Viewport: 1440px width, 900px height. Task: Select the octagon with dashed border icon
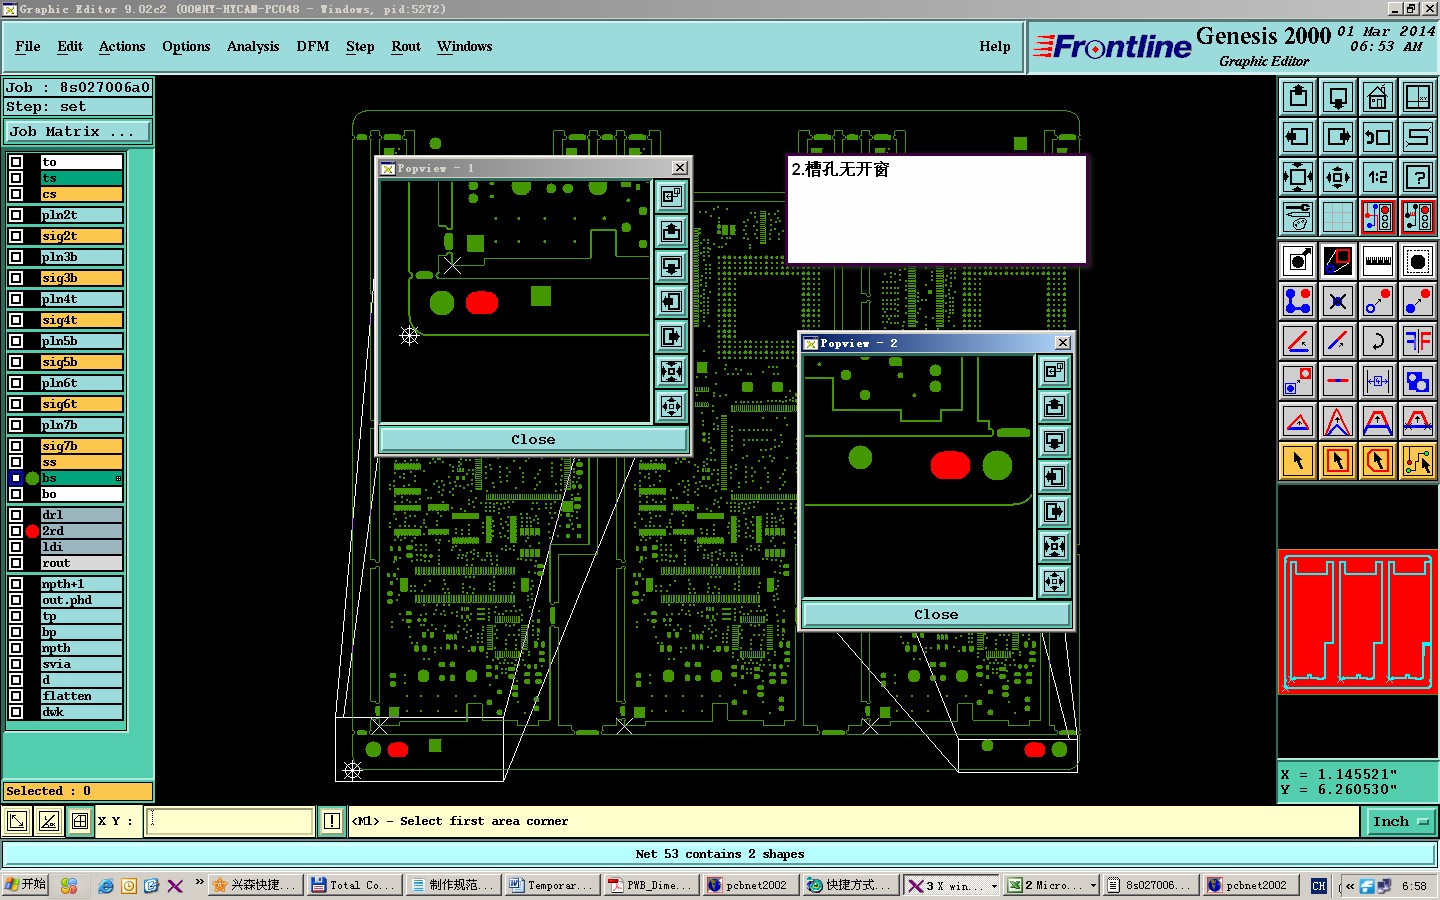tap(1418, 261)
